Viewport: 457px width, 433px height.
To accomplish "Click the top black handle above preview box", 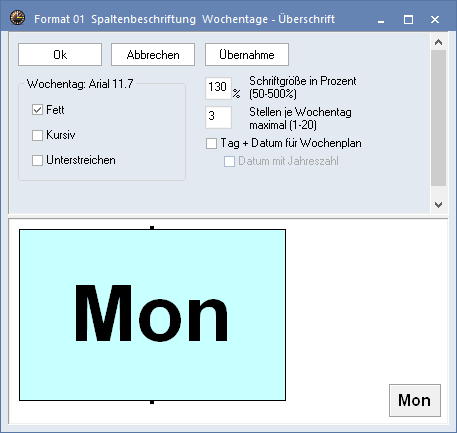I will pyautogui.click(x=152, y=228).
